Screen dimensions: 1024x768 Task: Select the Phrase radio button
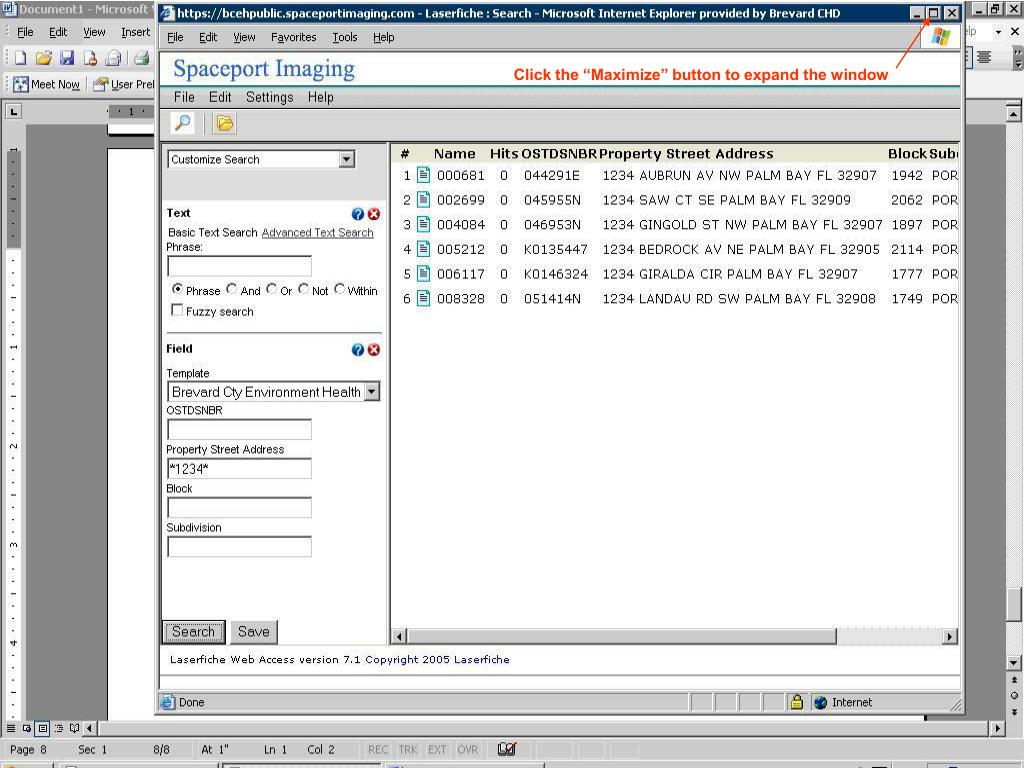(x=177, y=289)
